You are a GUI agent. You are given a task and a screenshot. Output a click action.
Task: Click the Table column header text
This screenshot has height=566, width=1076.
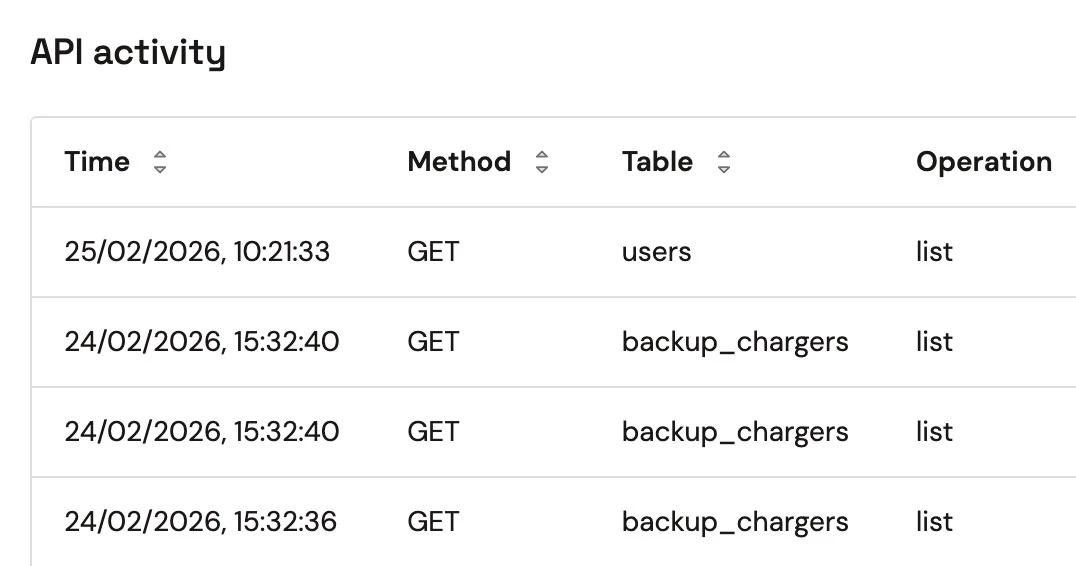[657, 162]
